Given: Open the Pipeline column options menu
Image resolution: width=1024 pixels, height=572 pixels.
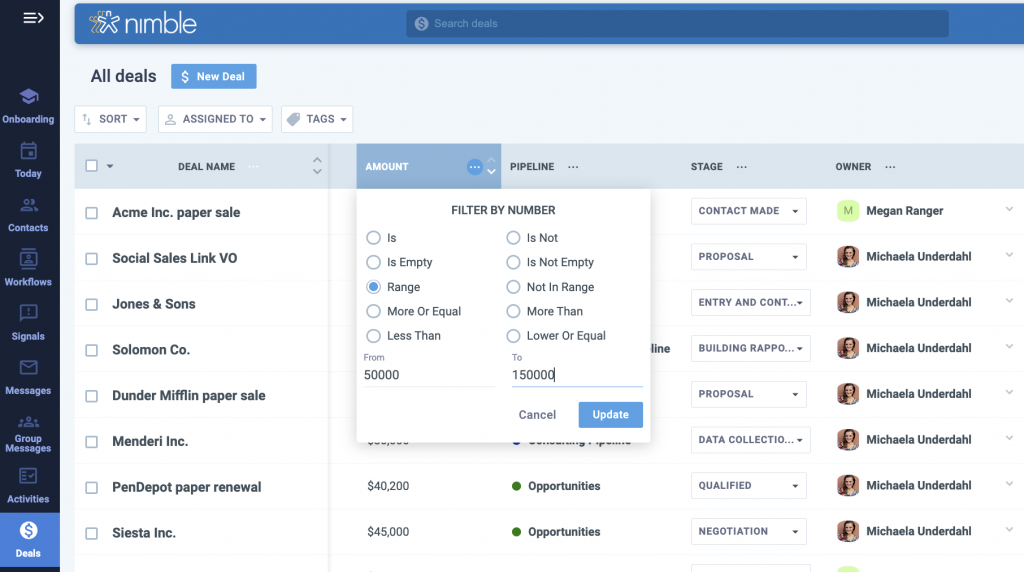Looking at the screenshot, I should tap(573, 167).
